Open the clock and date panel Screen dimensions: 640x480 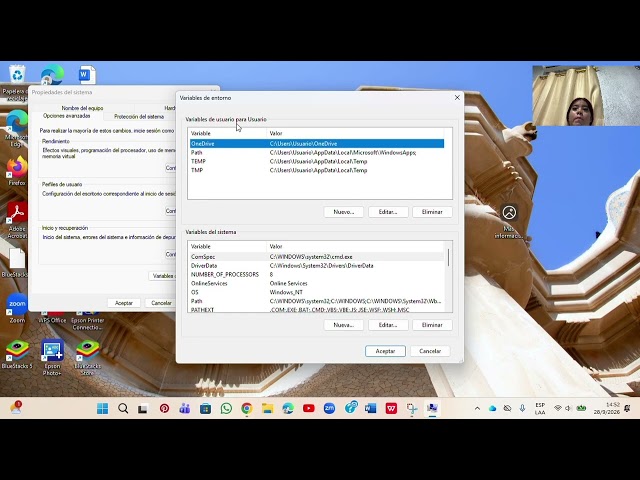607,408
